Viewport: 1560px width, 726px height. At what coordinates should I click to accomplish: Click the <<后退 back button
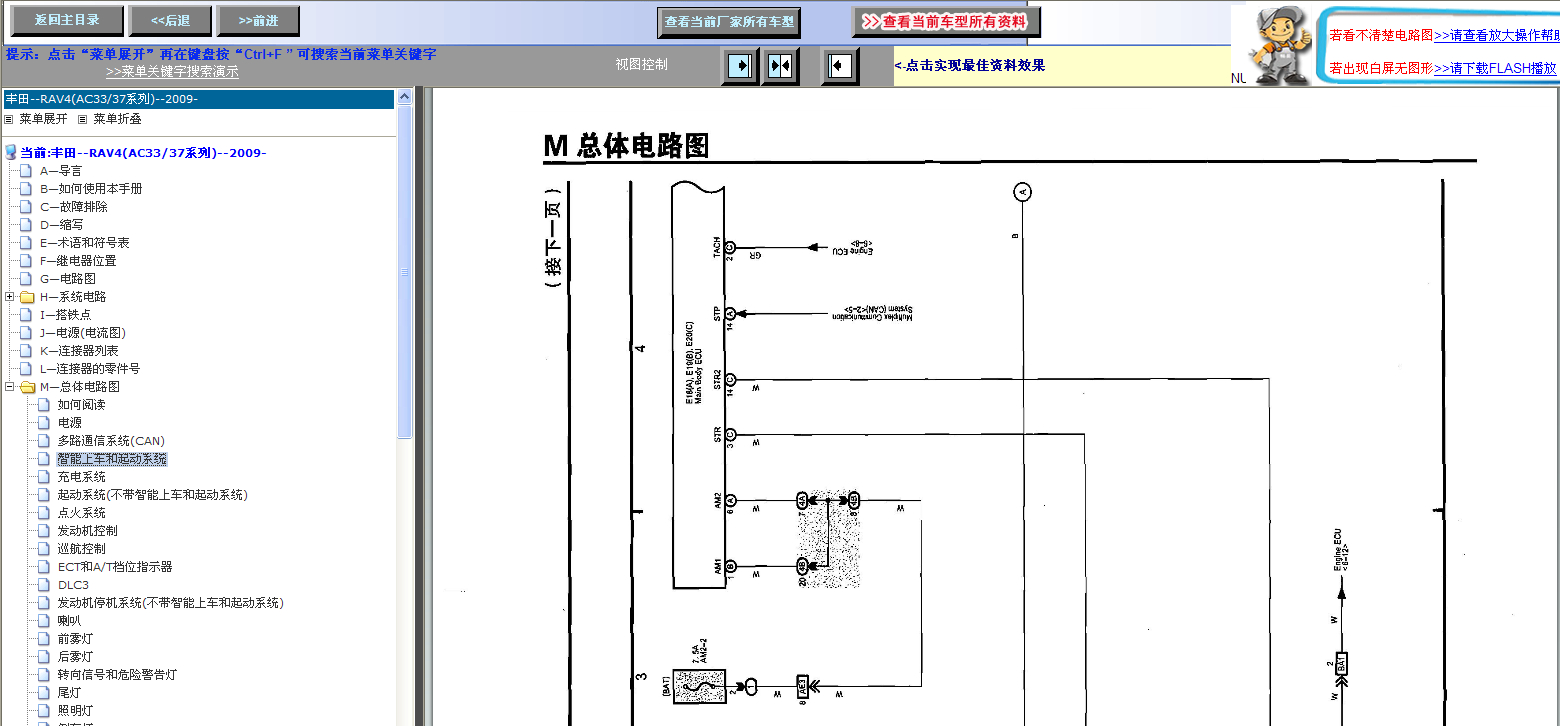171,20
